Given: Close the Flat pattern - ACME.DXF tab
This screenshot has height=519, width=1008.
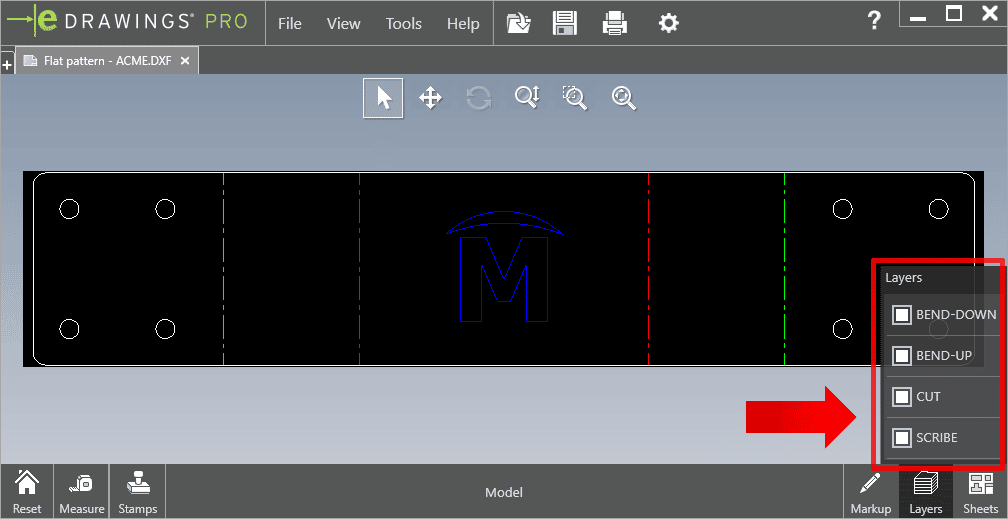Looking at the screenshot, I should pos(185,61).
